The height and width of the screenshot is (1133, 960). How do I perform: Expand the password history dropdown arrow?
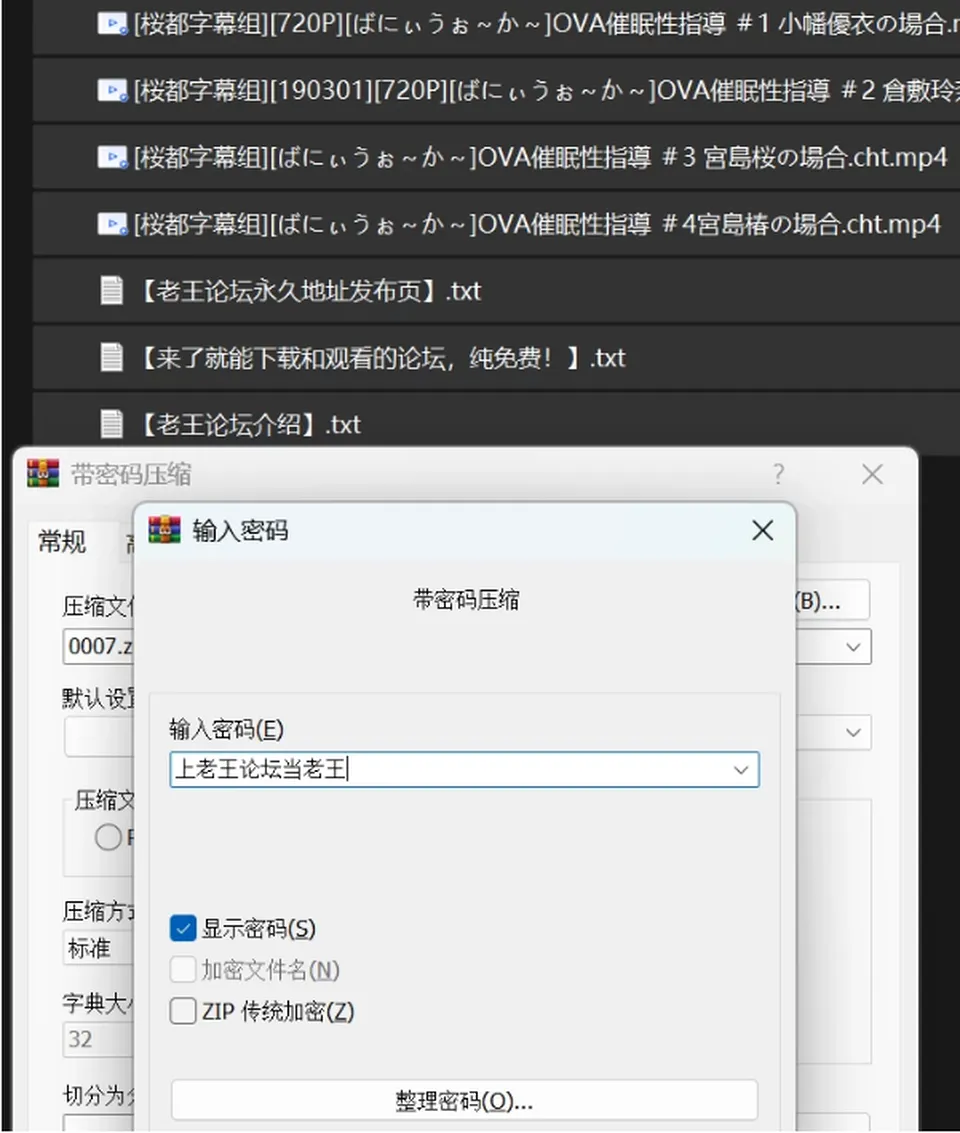(741, 770)
